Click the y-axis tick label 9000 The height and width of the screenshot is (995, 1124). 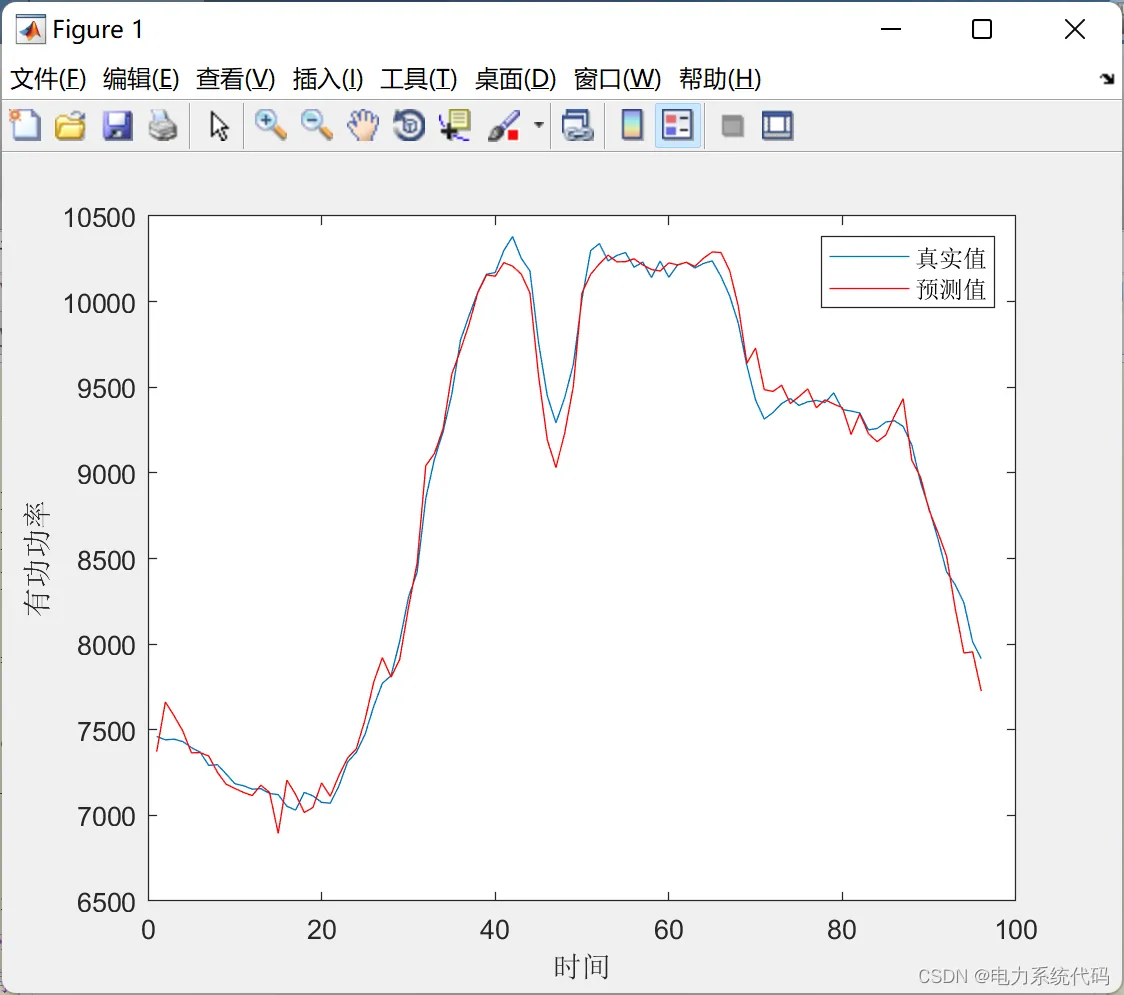[106, 474]
